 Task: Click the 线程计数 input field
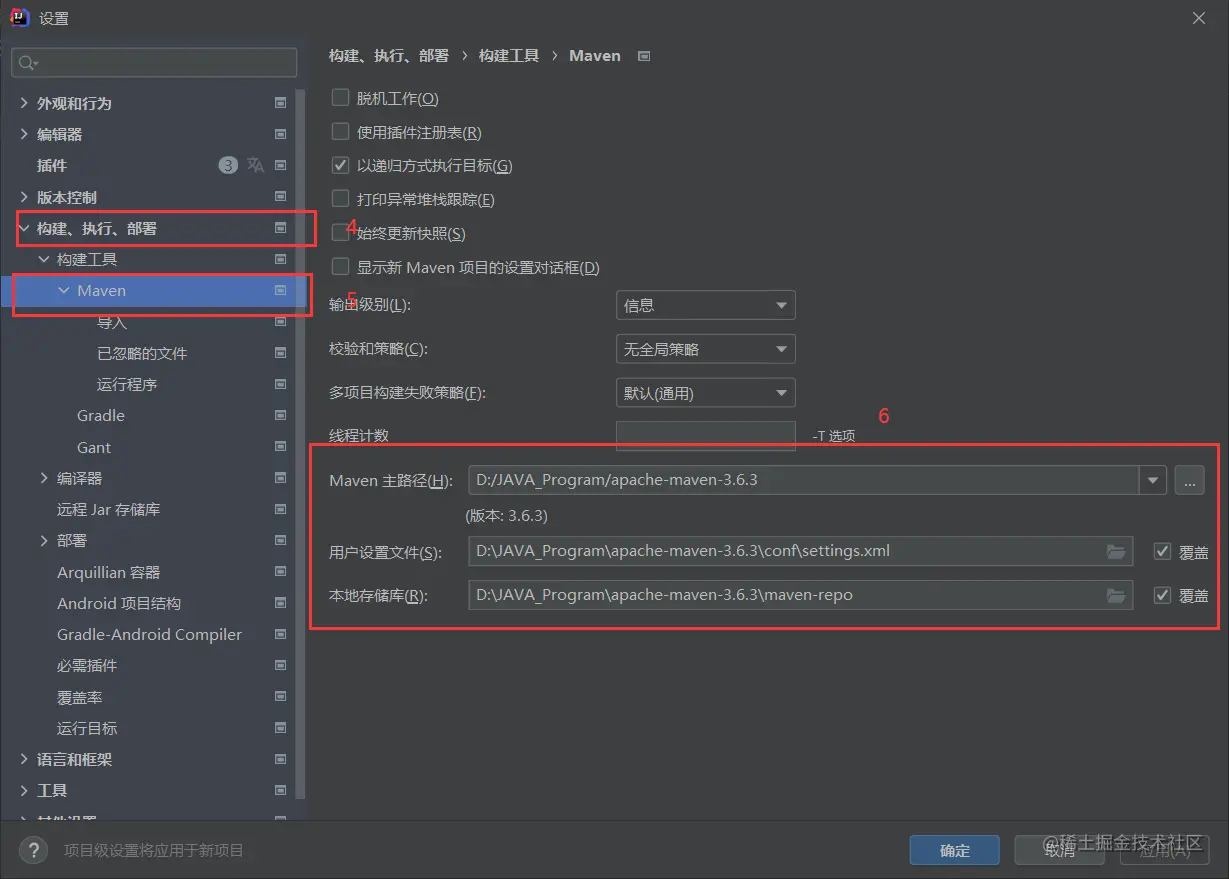coord(705,436)
